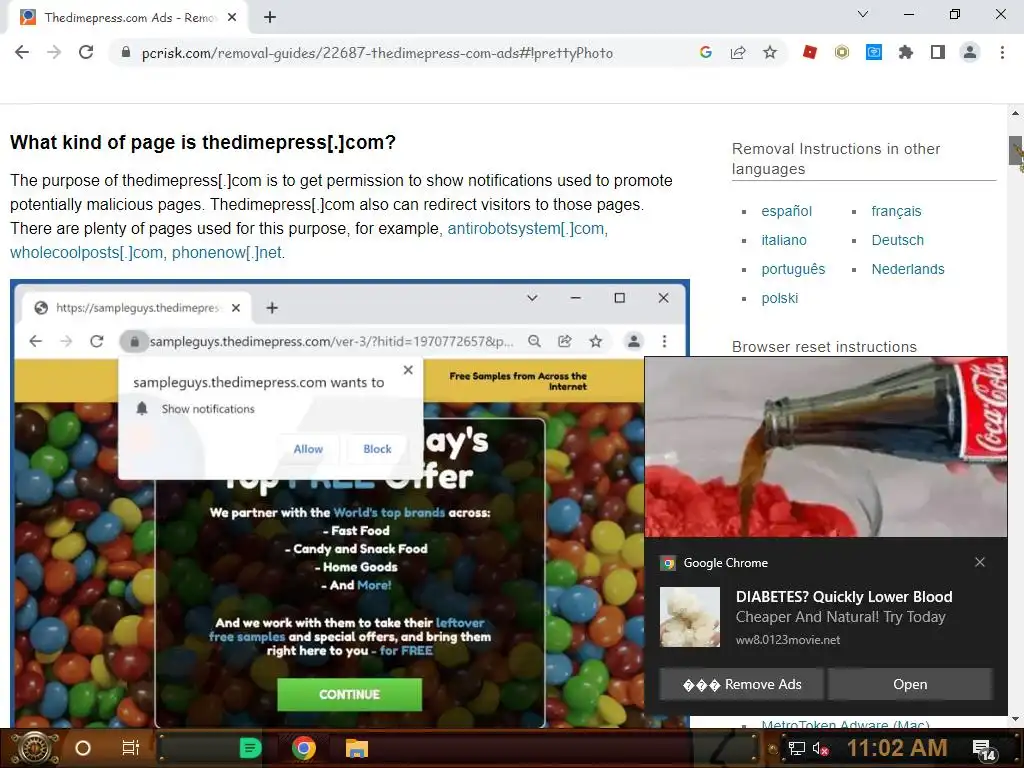Open a new browser tab
The width and height of the screenshot is (1024, 768).
click(270, 18)
